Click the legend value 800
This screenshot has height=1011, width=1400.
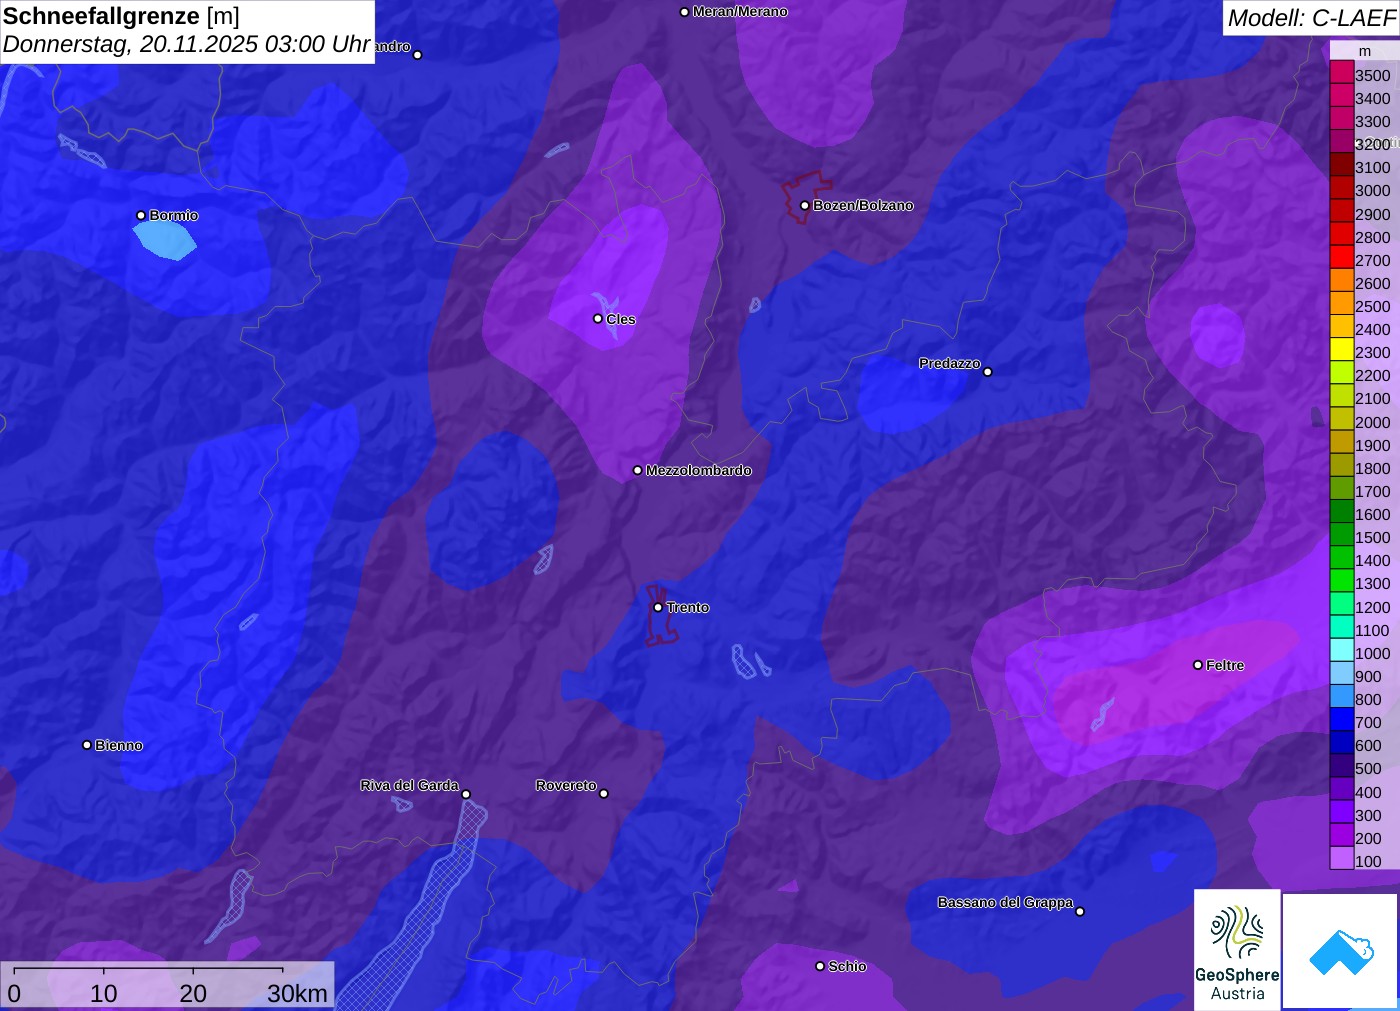pyautogui.click(x=1369, y=699)
